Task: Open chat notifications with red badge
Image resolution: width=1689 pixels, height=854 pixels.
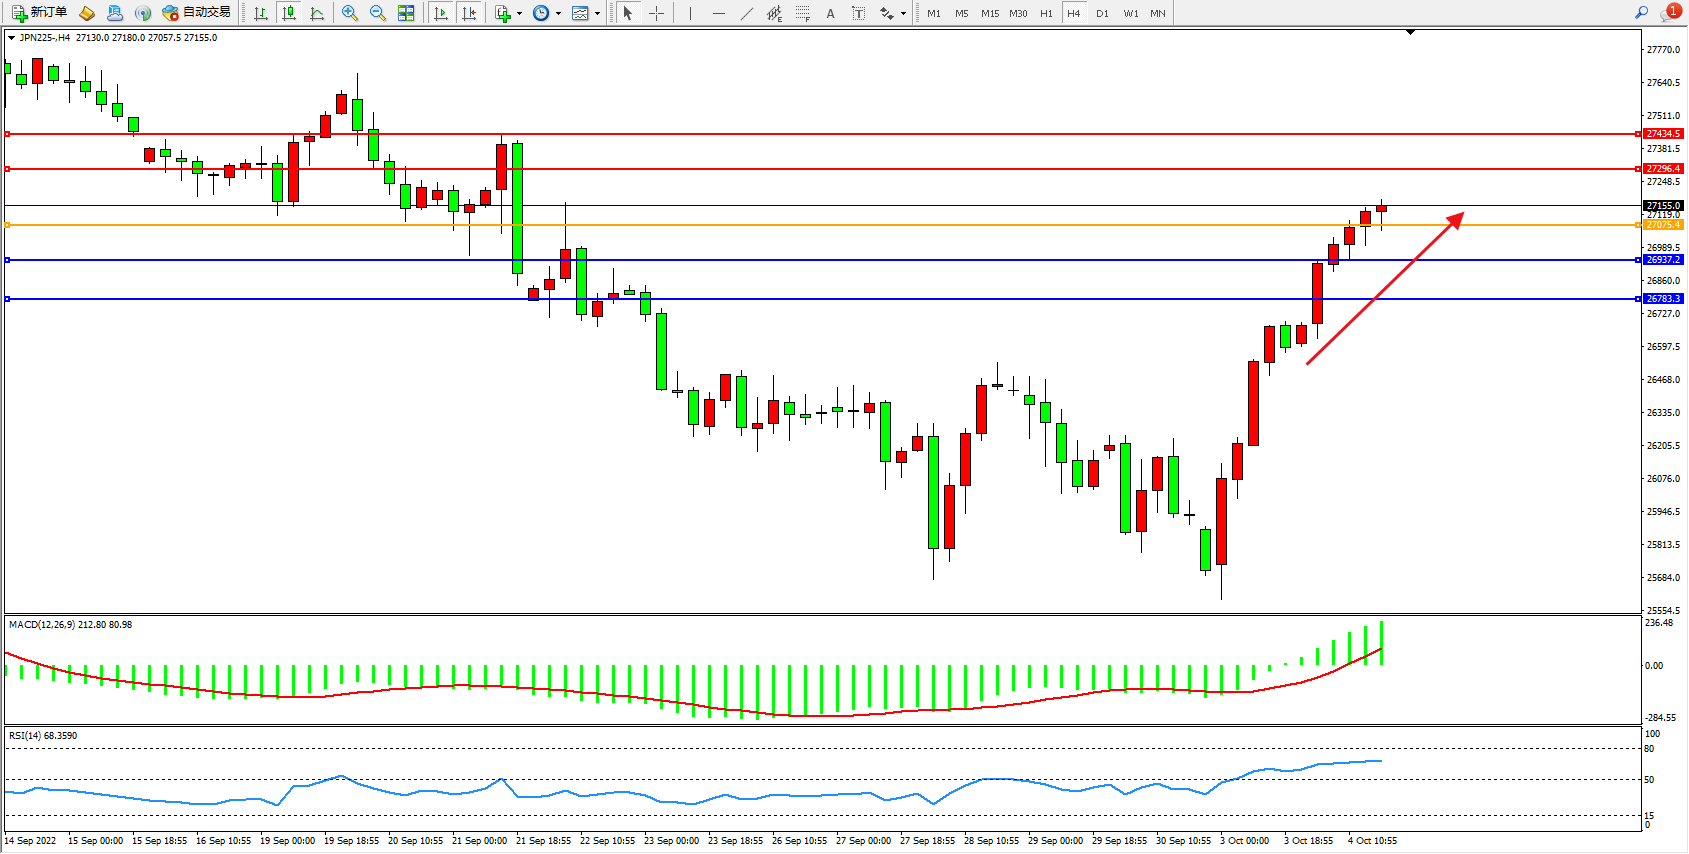Action: [1670, 12]
